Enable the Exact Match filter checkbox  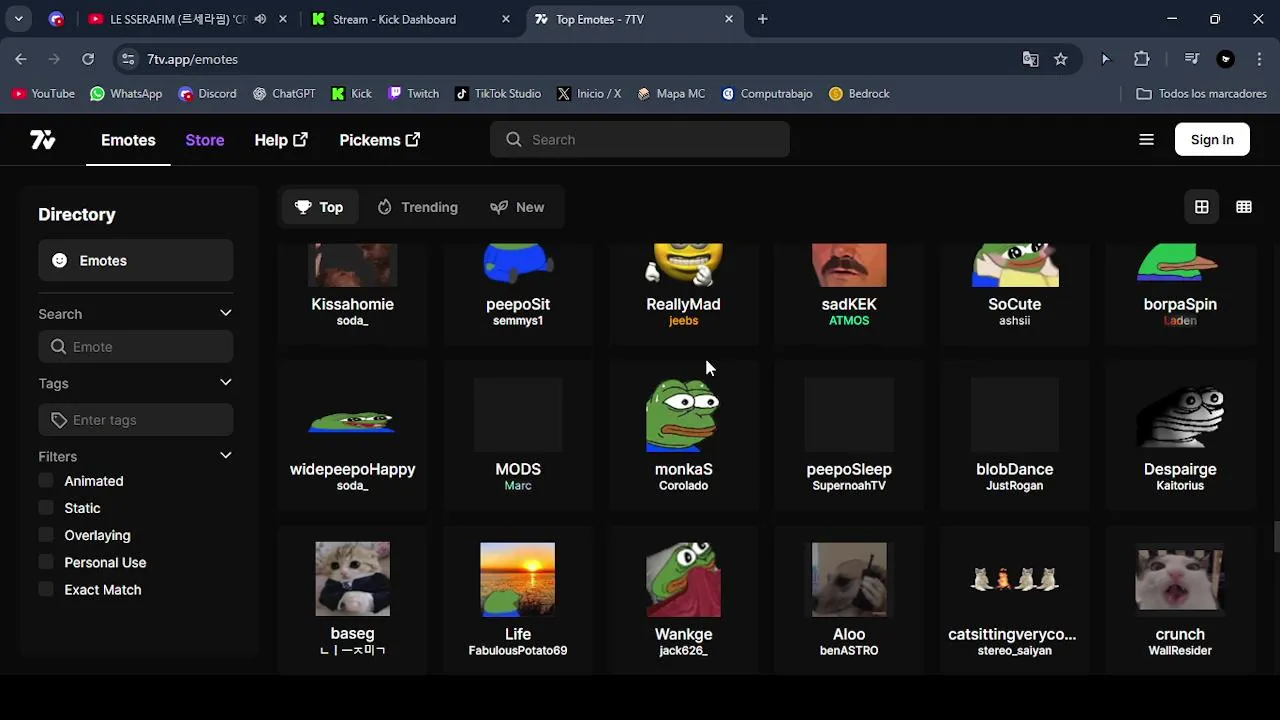click(x=46, y=589)
